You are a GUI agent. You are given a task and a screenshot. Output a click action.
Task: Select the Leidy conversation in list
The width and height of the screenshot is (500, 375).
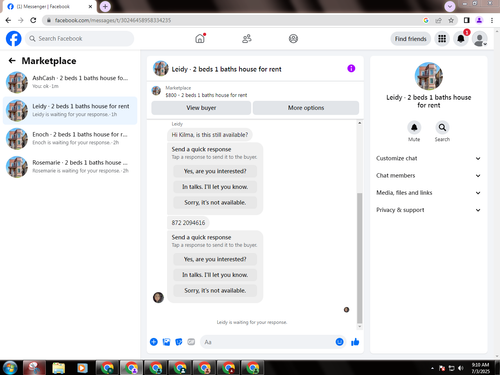(70, 110)
